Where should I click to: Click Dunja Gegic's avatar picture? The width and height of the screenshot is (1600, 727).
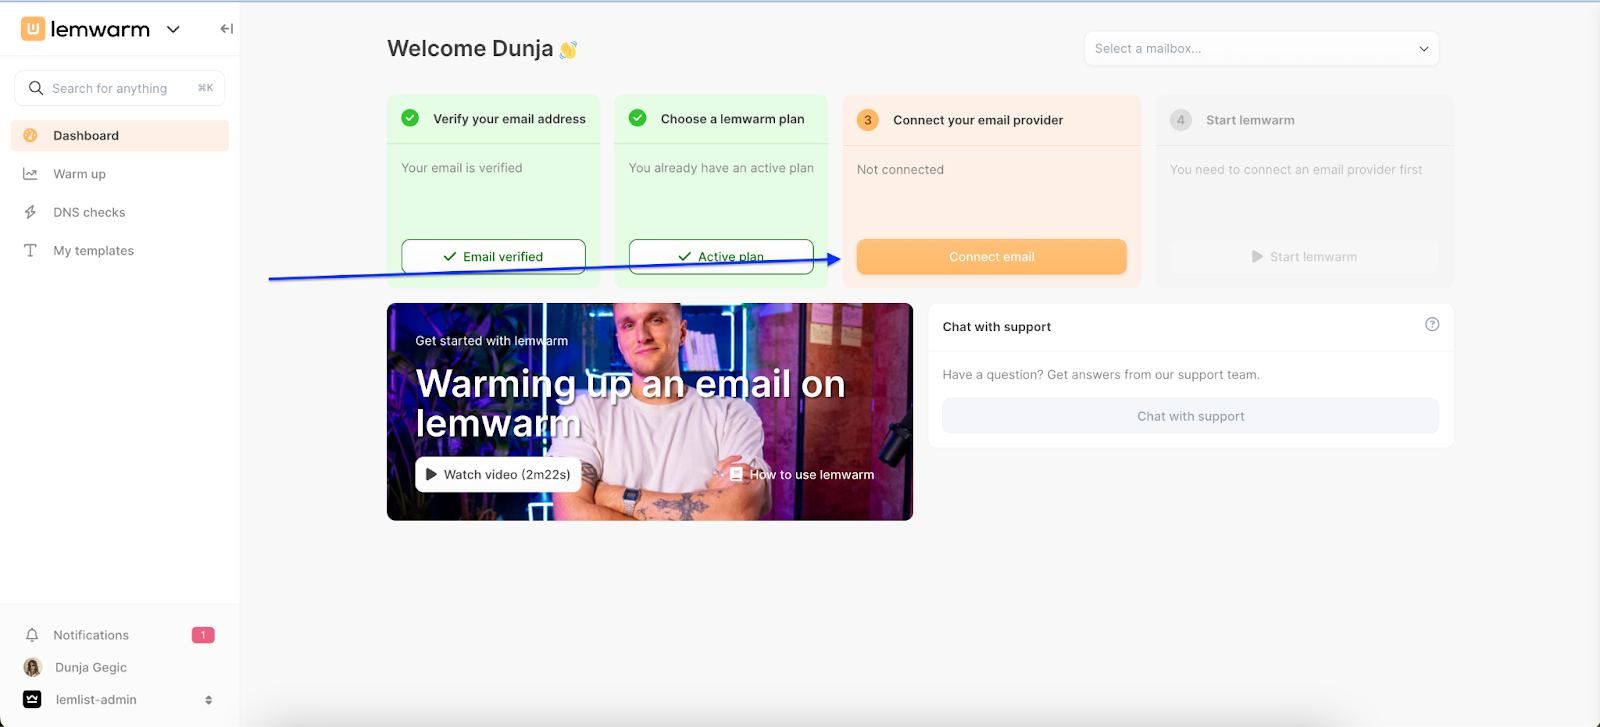point(33,667)
